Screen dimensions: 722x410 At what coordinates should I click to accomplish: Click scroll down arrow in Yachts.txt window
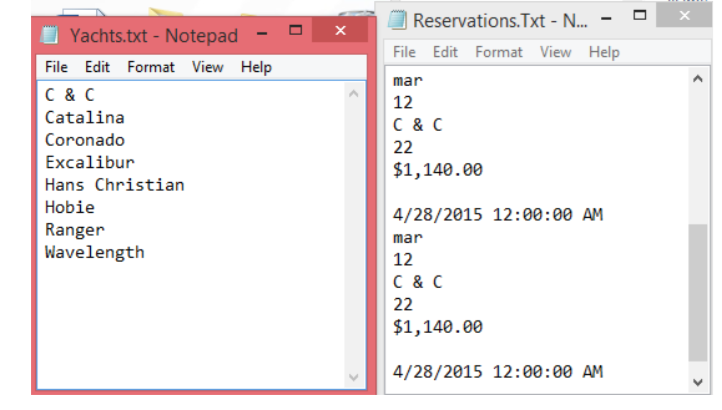point(352,377)
